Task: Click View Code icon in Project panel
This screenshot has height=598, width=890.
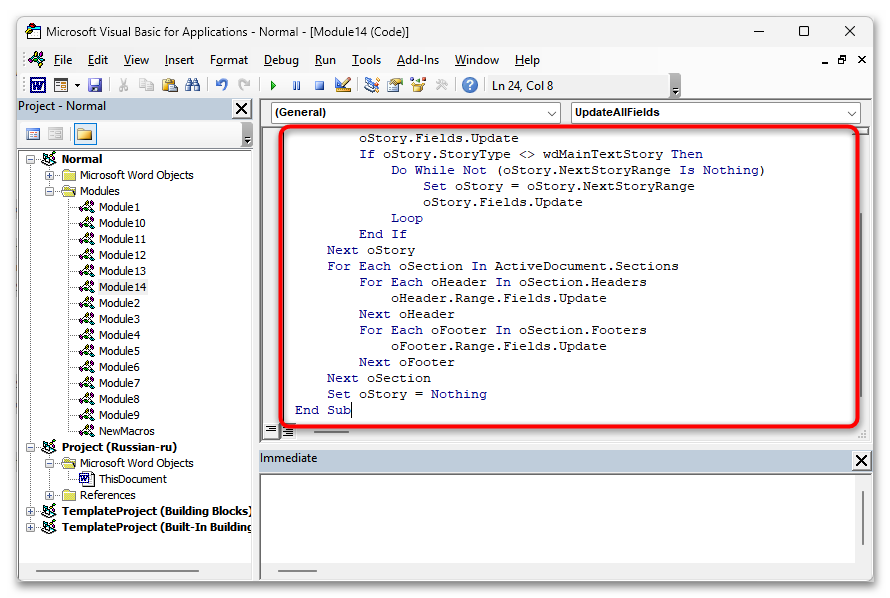Action: pos(33,134)
